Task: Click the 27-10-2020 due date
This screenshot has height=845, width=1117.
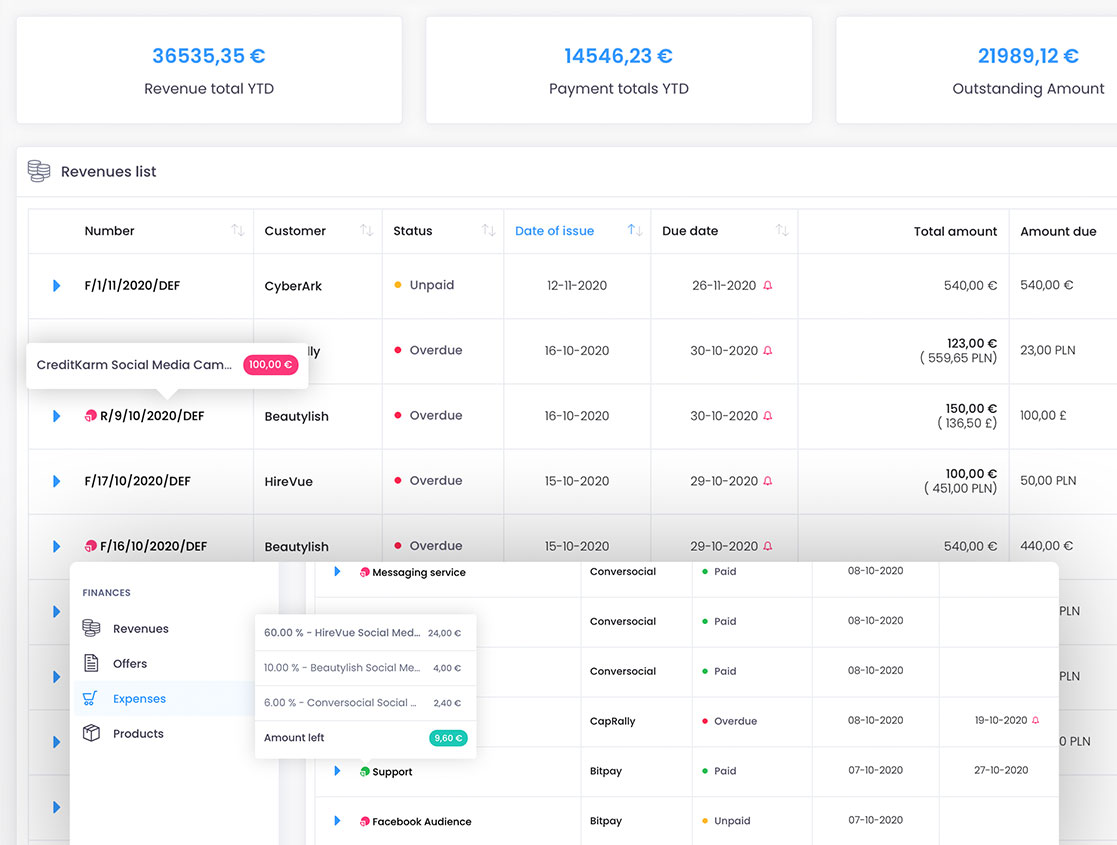Action: 1001,770
